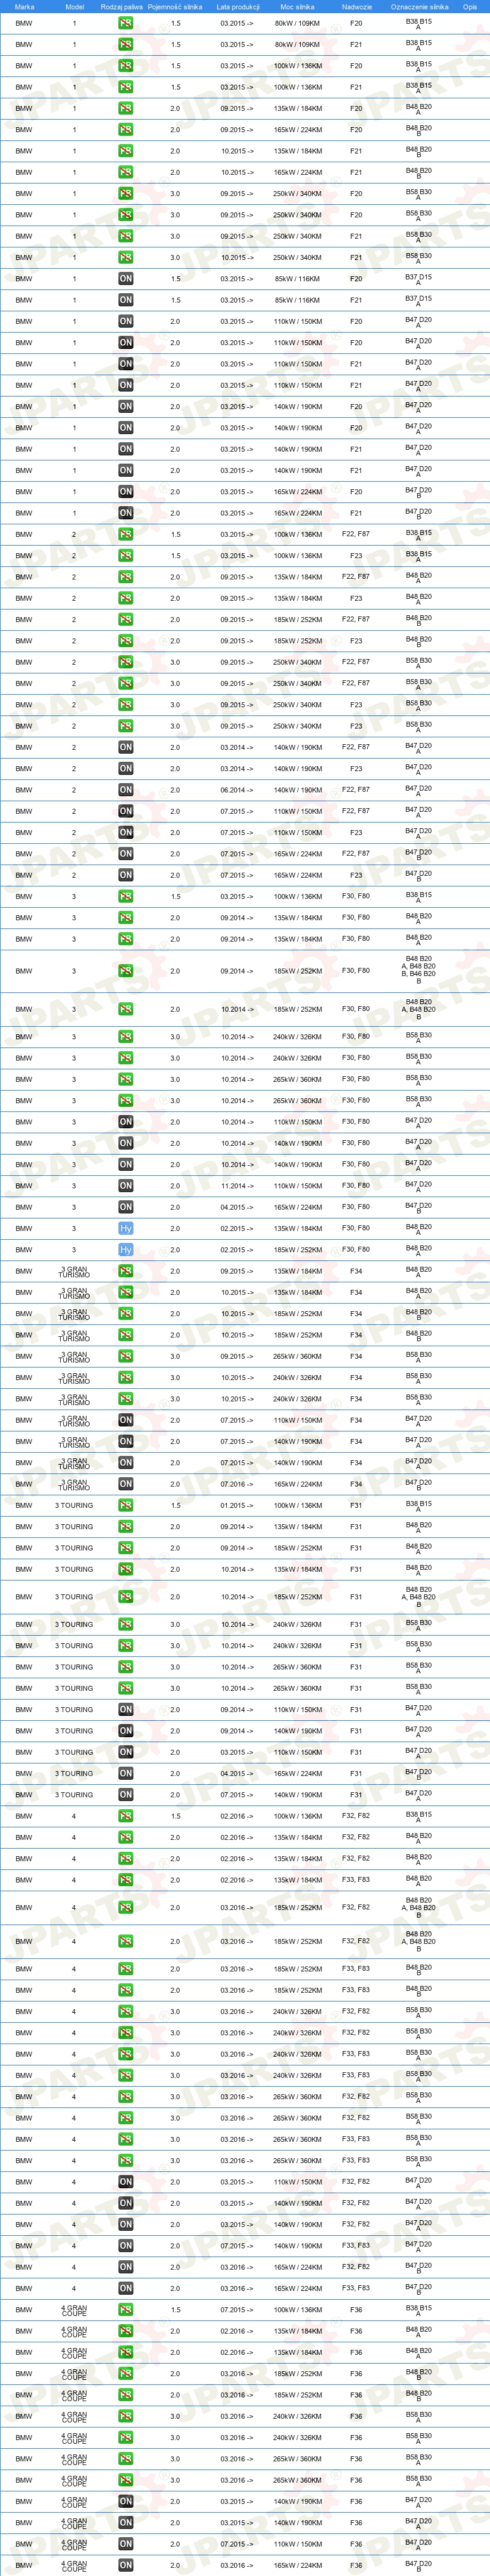
Task: Click petrol icon in 80kW / 109KM F21 row
Action: (x=125, y=44)
